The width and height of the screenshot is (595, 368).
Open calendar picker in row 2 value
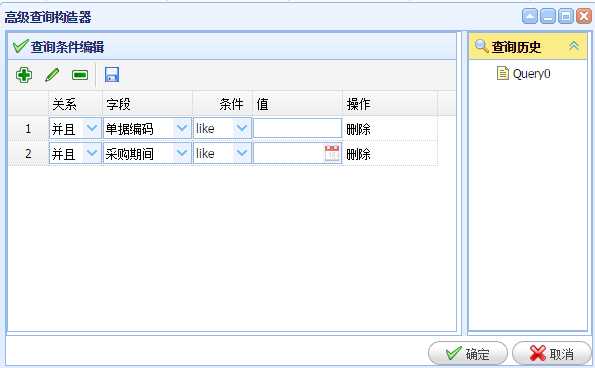coord(332,153)
